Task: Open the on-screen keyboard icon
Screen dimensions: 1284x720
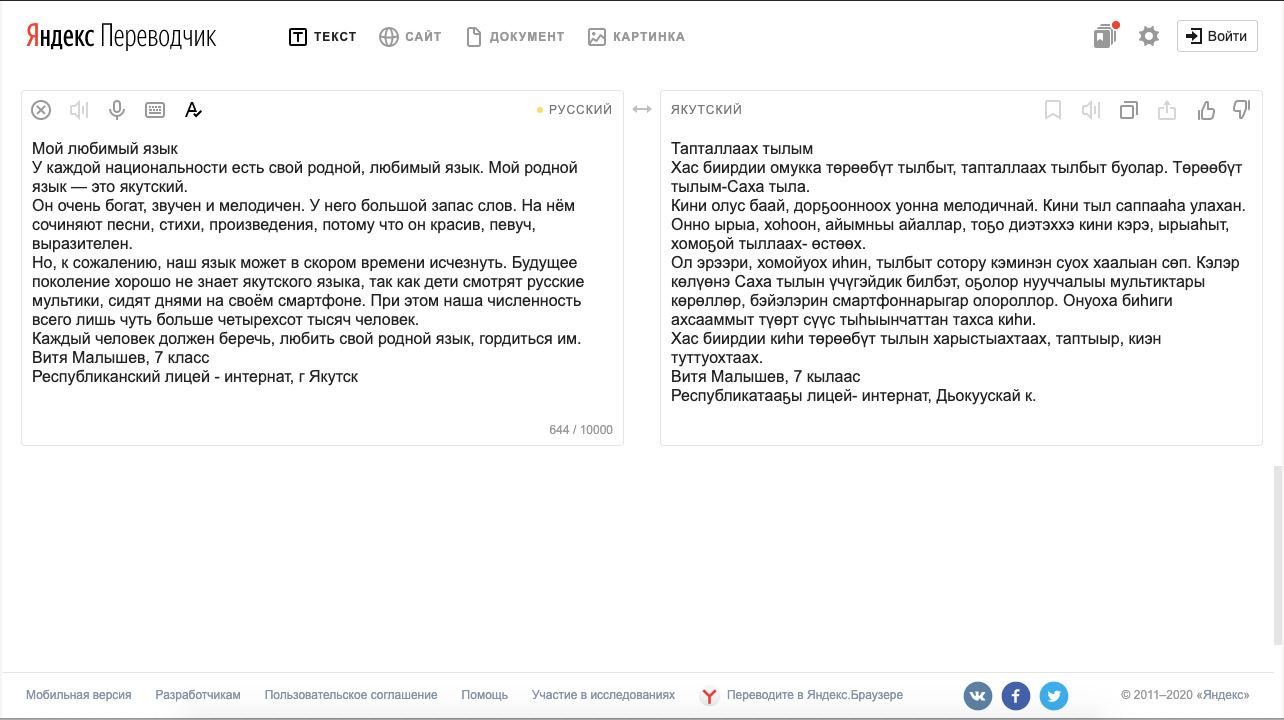Action: pos(155,110)
